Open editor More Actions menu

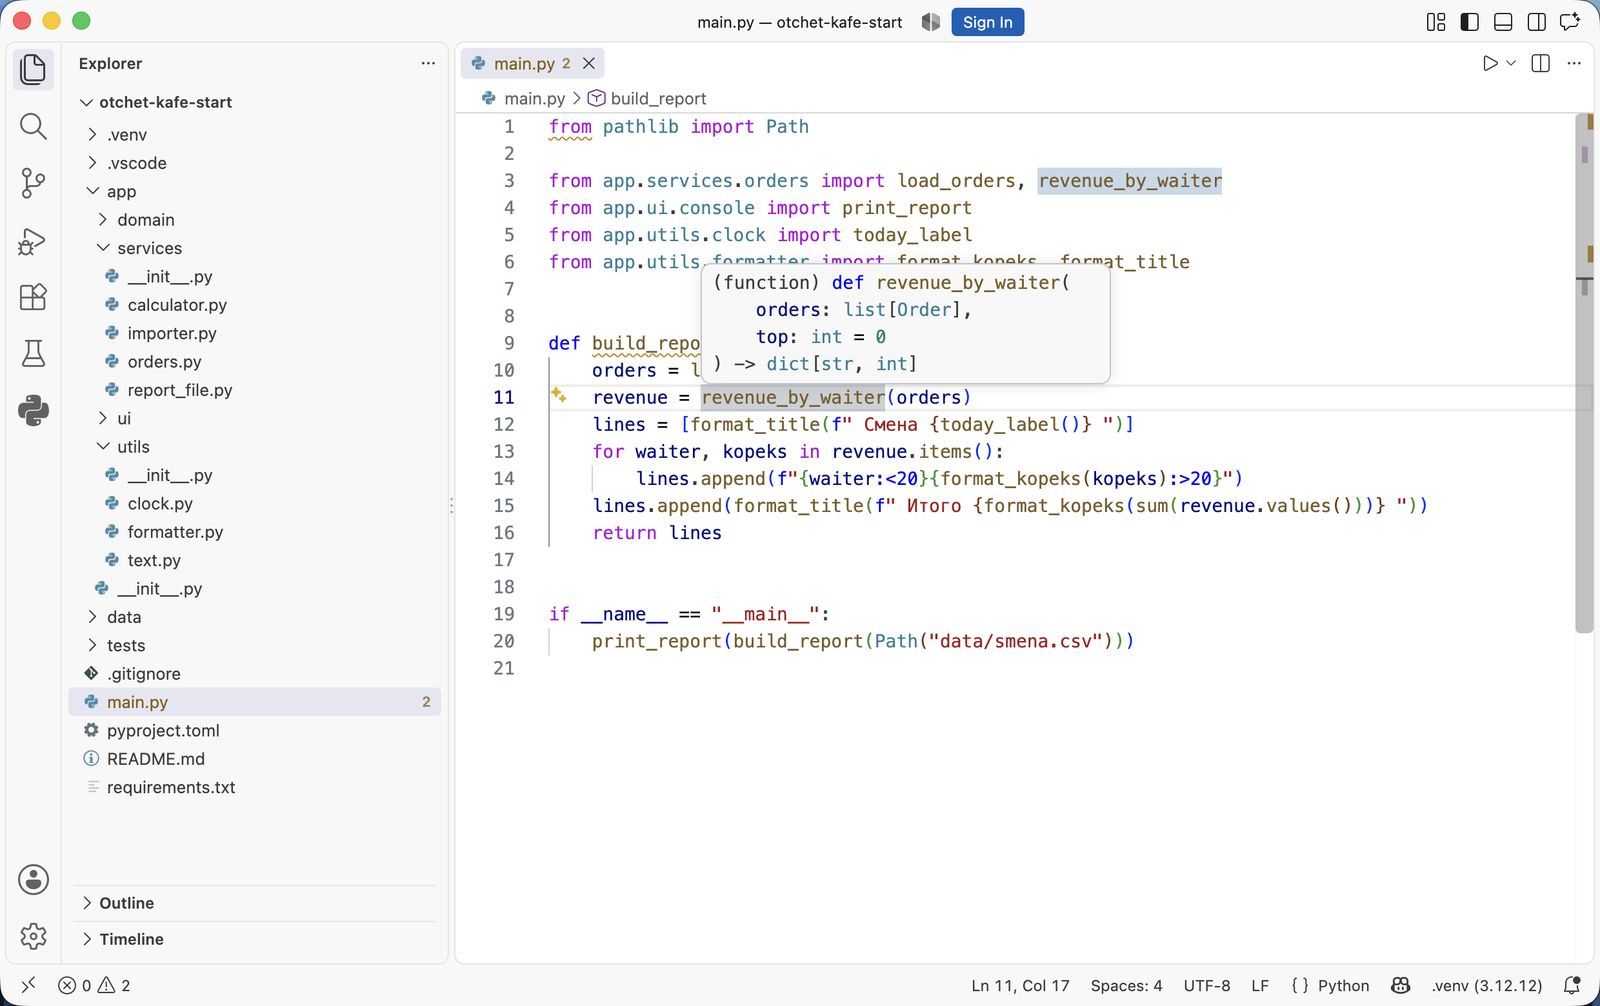1574,63
